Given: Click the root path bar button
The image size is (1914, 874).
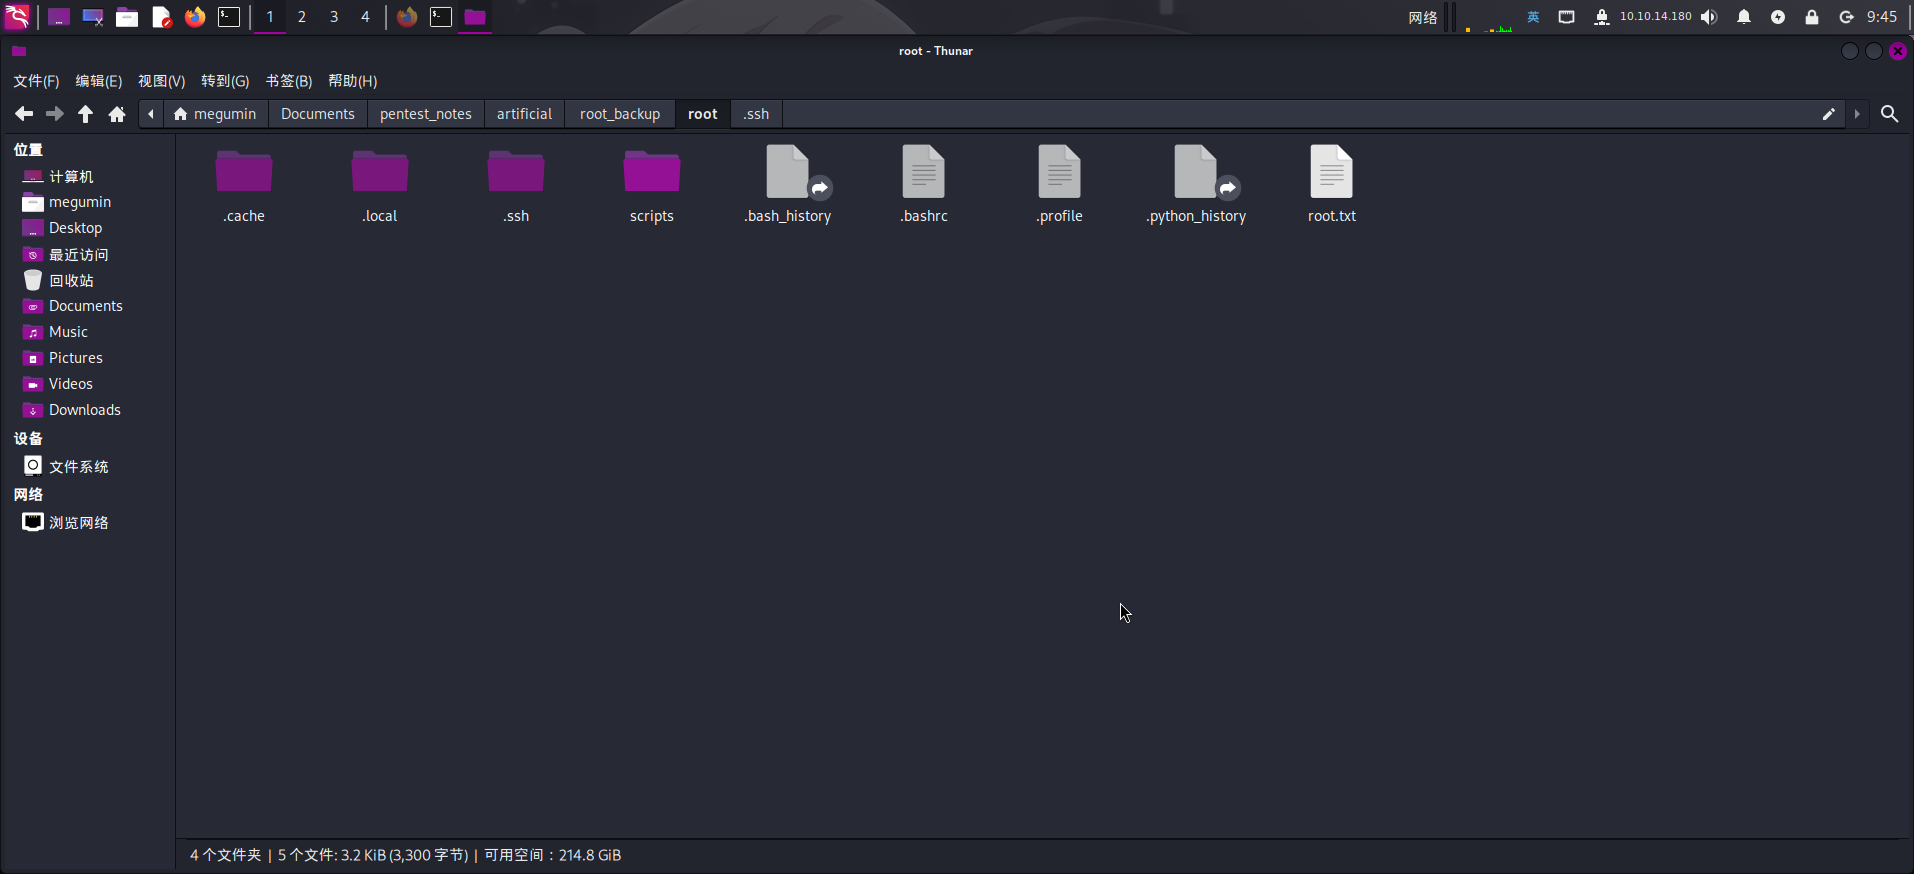Looking at the screenshot, I should (703, 114).
